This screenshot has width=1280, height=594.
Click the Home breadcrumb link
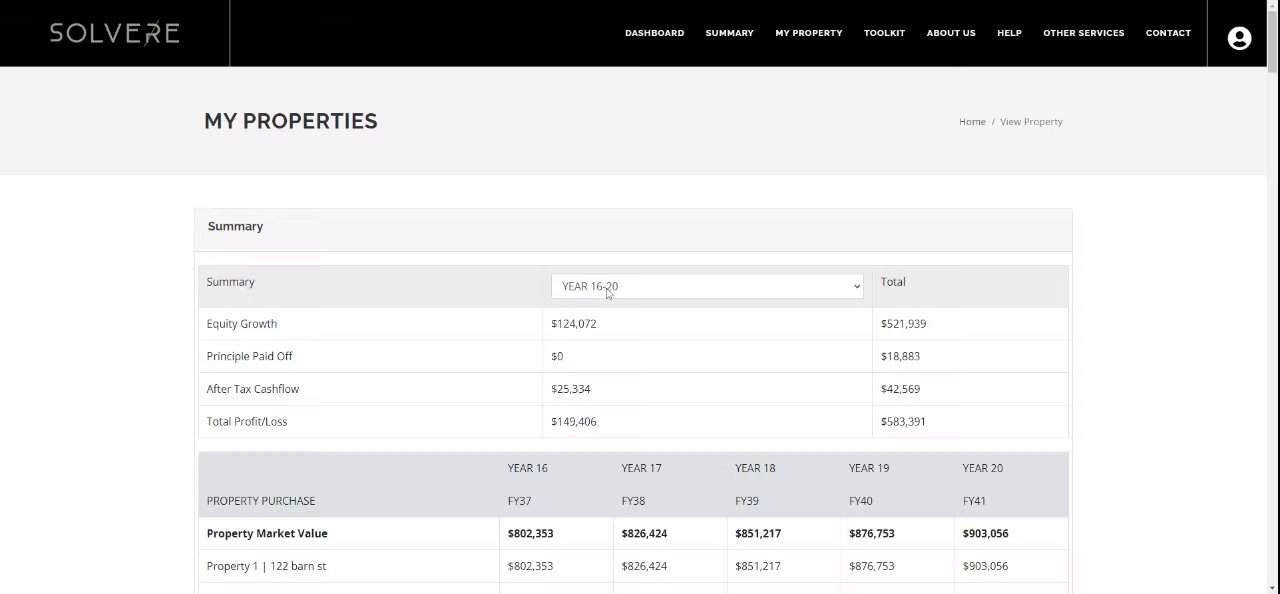point(972,122)
